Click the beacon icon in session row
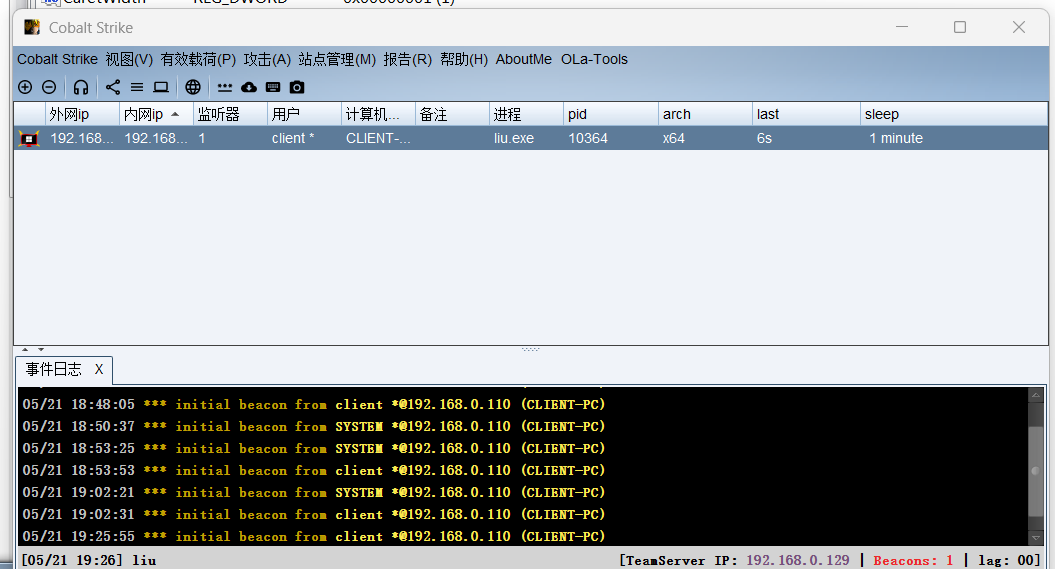 coord(29,139)
